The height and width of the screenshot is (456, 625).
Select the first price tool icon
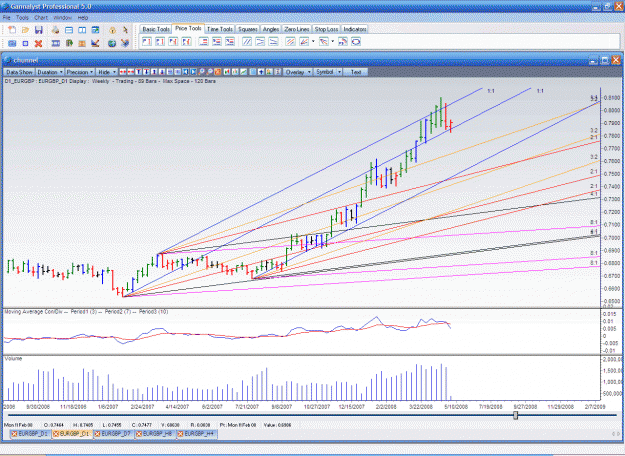coord(147,41)
